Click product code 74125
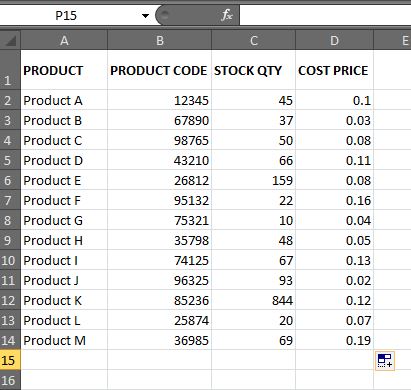The height and width of the screenshot is (390, 411). pyautogui.click(x=159, y=260)
